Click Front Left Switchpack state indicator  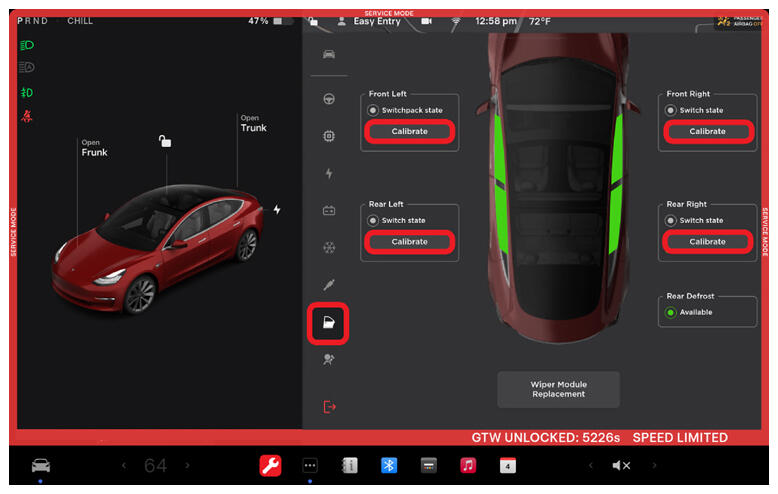(373, 110)
